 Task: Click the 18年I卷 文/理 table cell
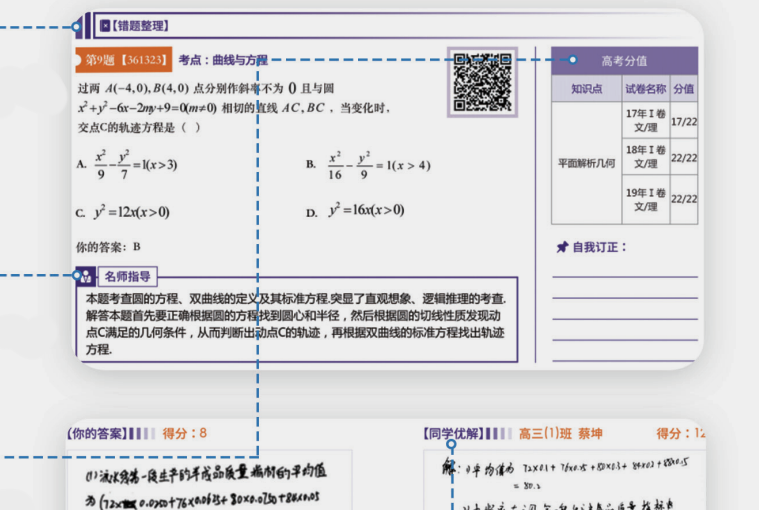(x=645, y=156)
